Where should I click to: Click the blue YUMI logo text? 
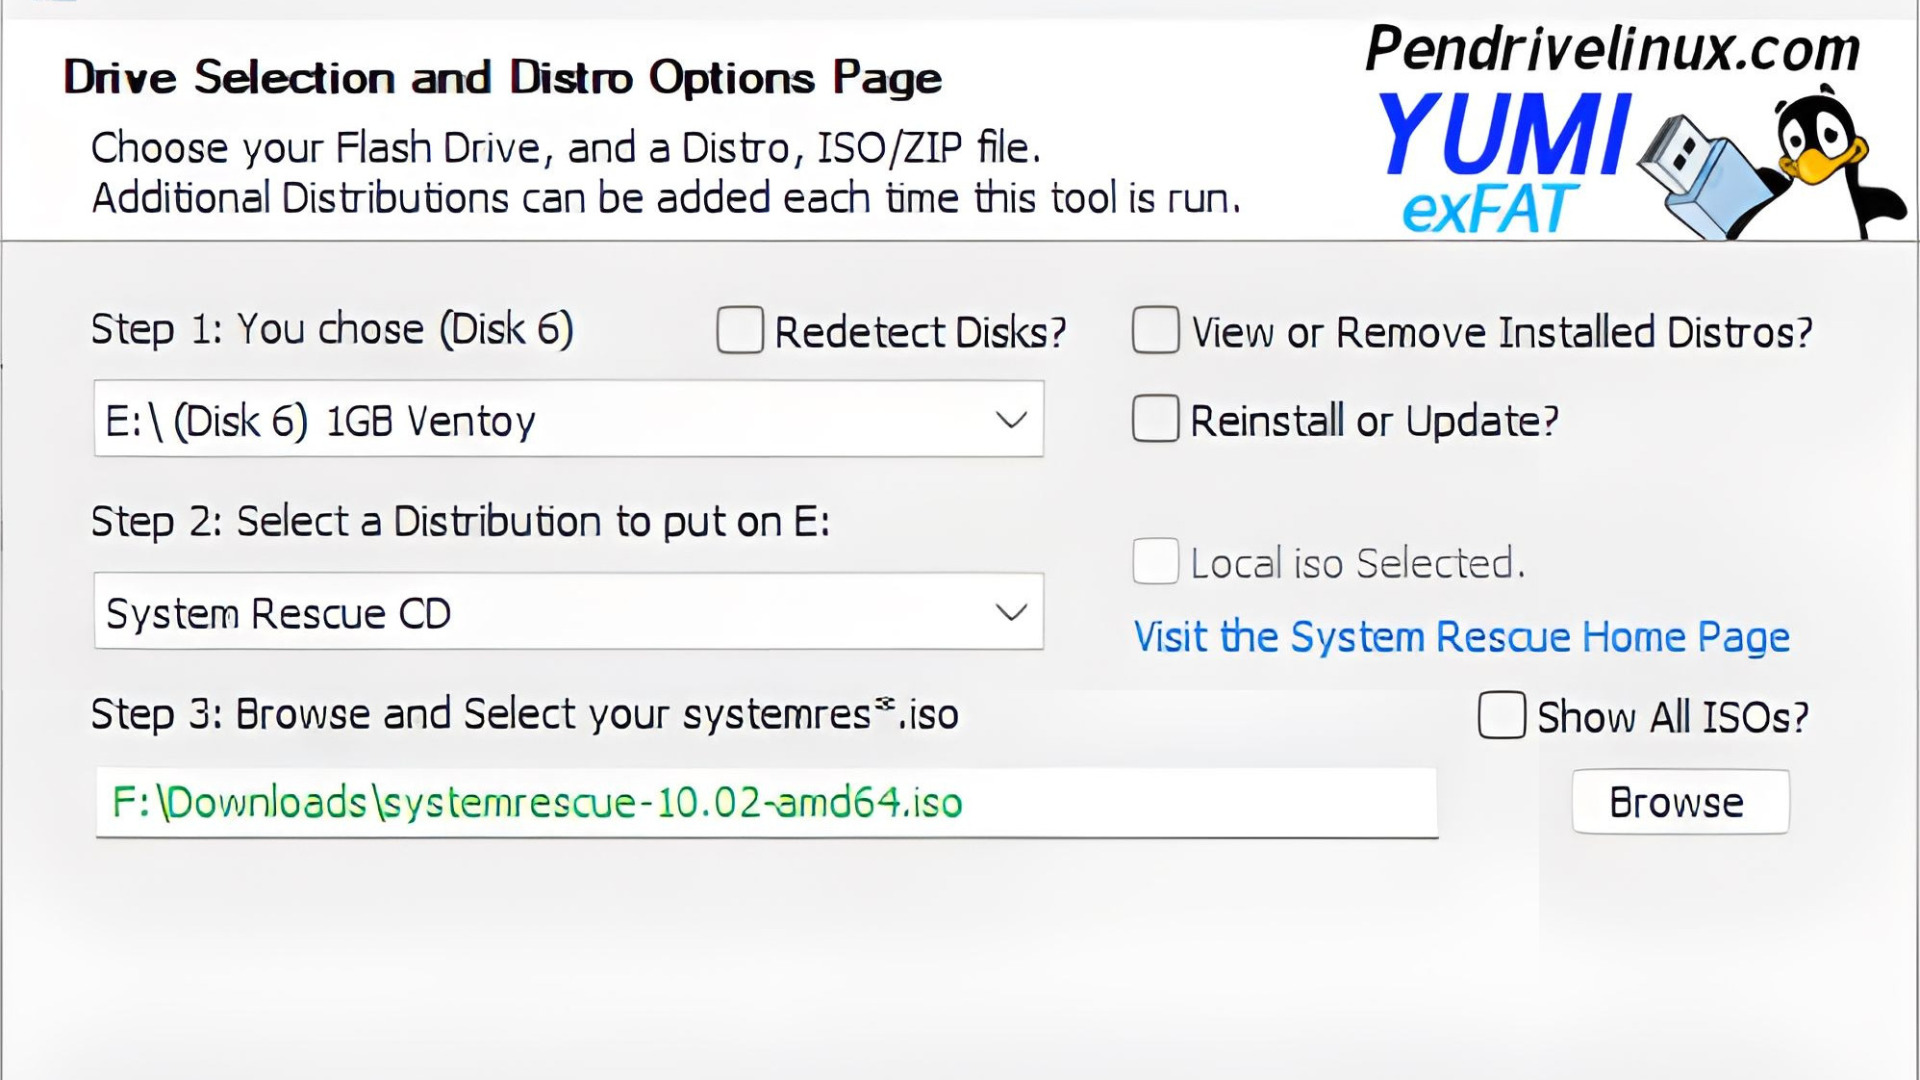click(1503, 135)
